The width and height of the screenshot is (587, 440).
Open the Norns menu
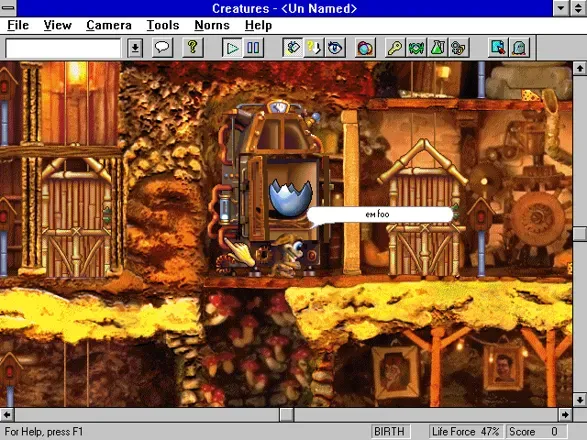[x=212, y=25]
